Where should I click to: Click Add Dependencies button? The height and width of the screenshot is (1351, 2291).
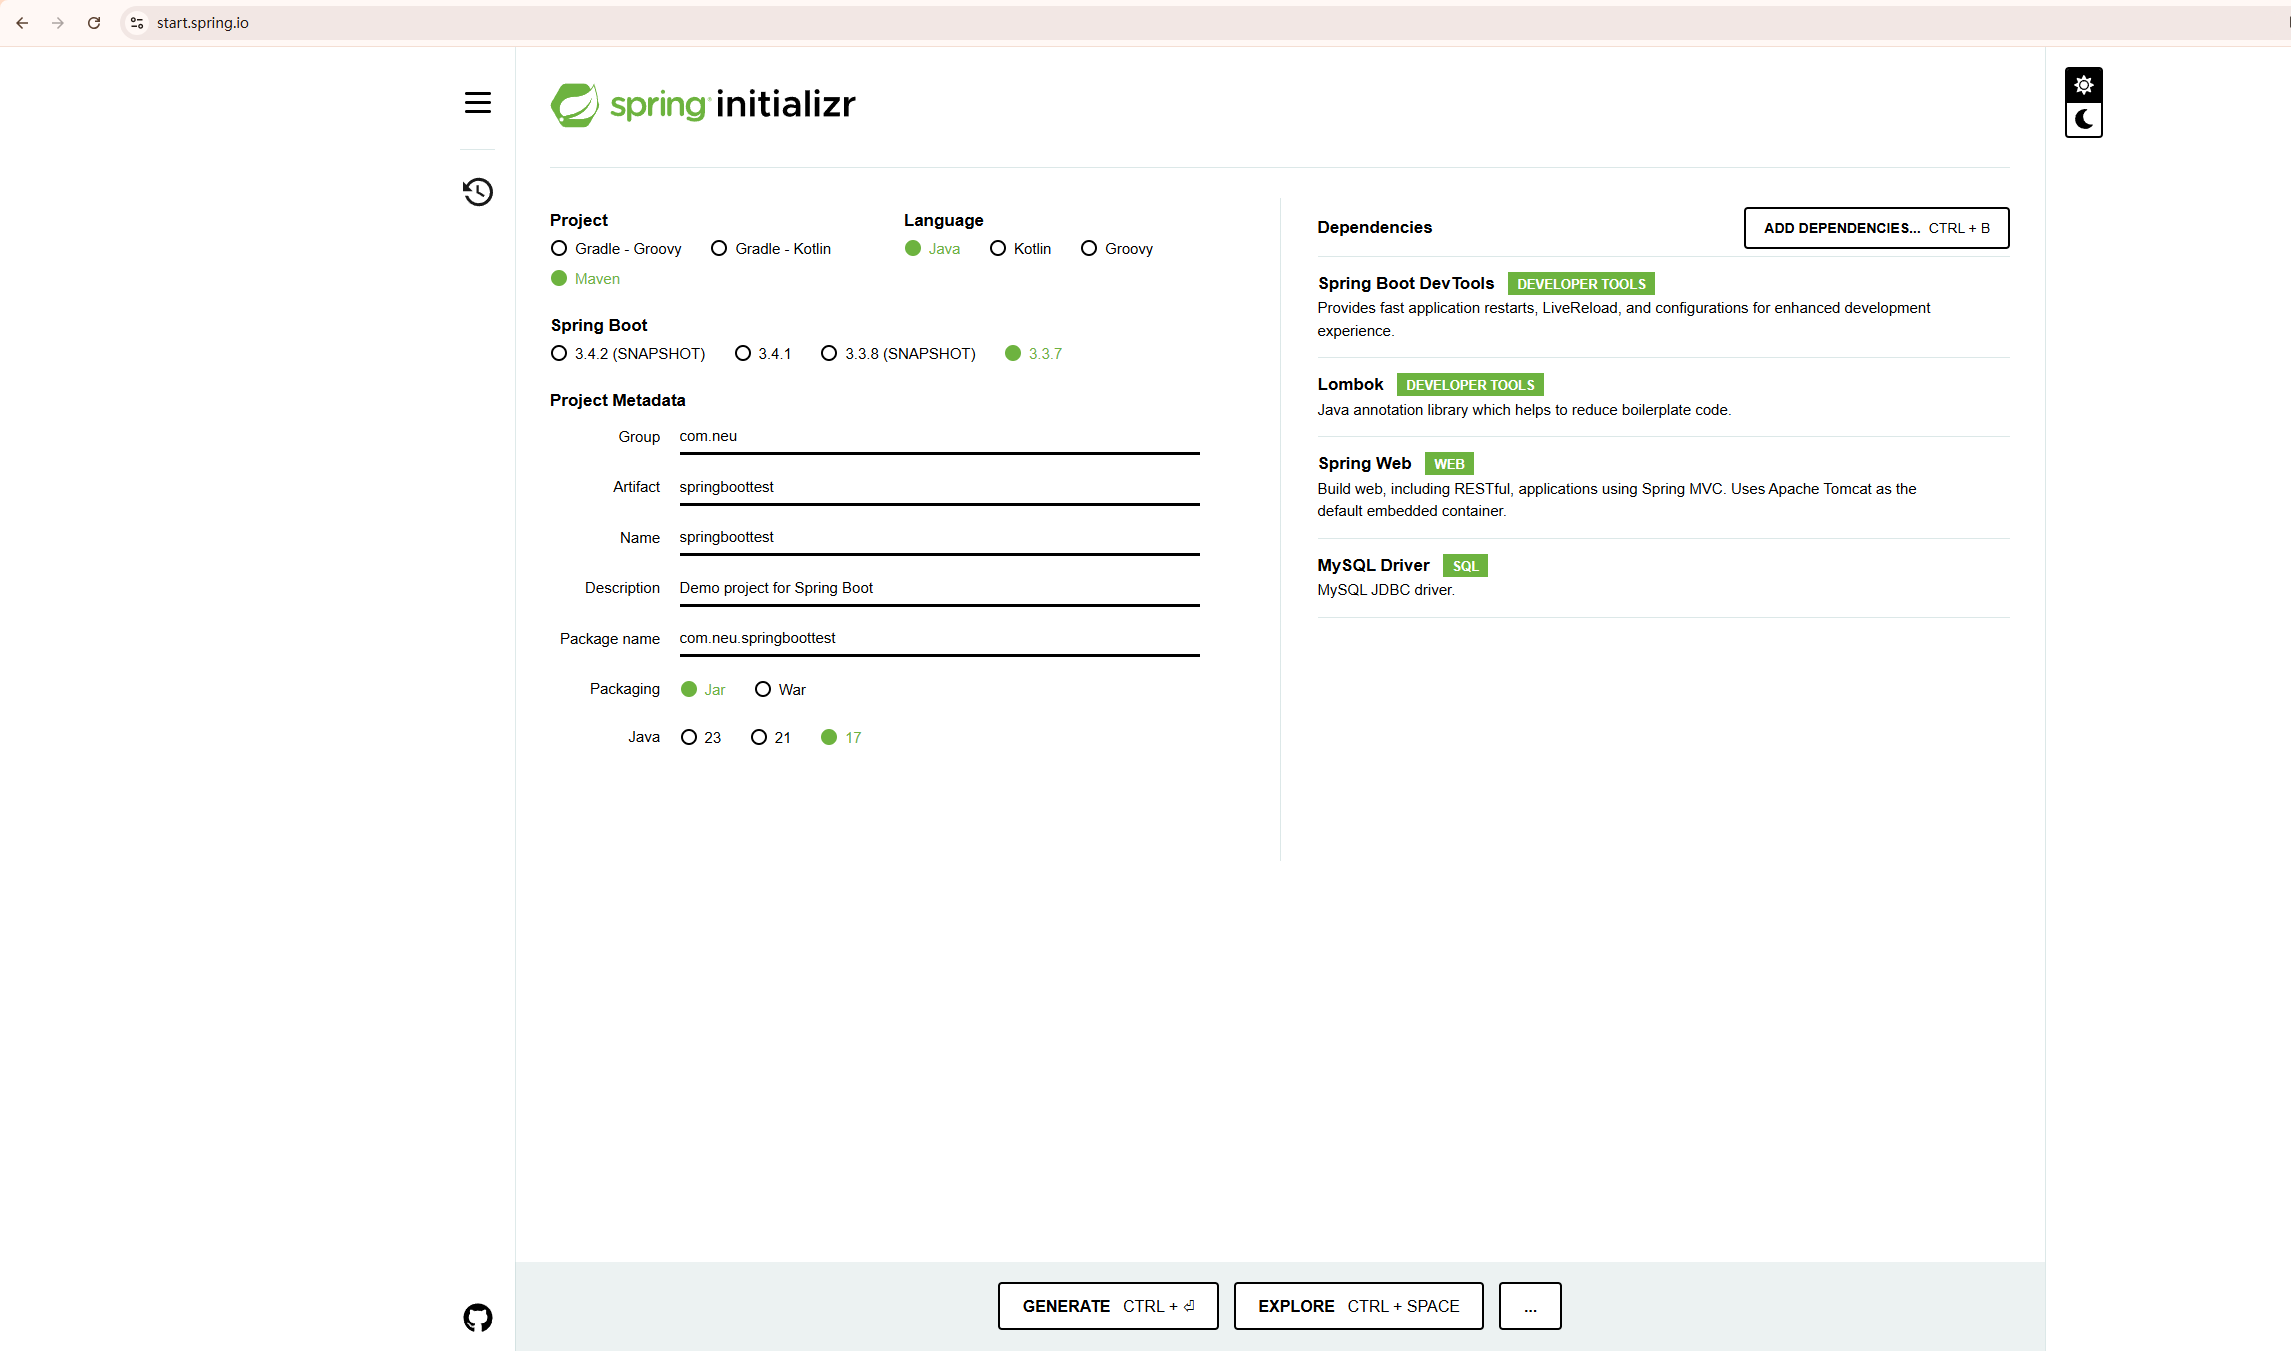click(1876, 228)
